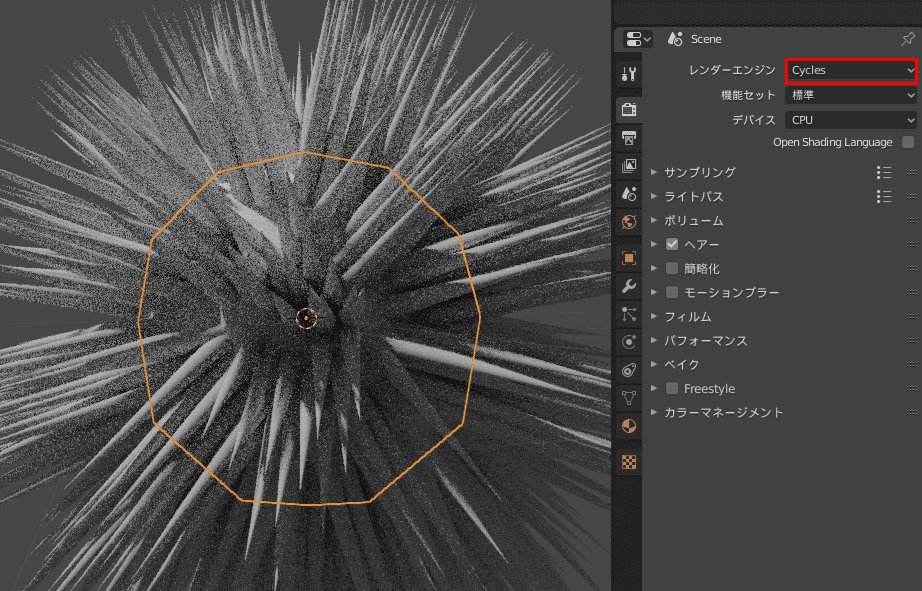This screenshot has width=922, height=591.
Task: Enable the 簡略化 checkbox
Action: pos(672,268)
